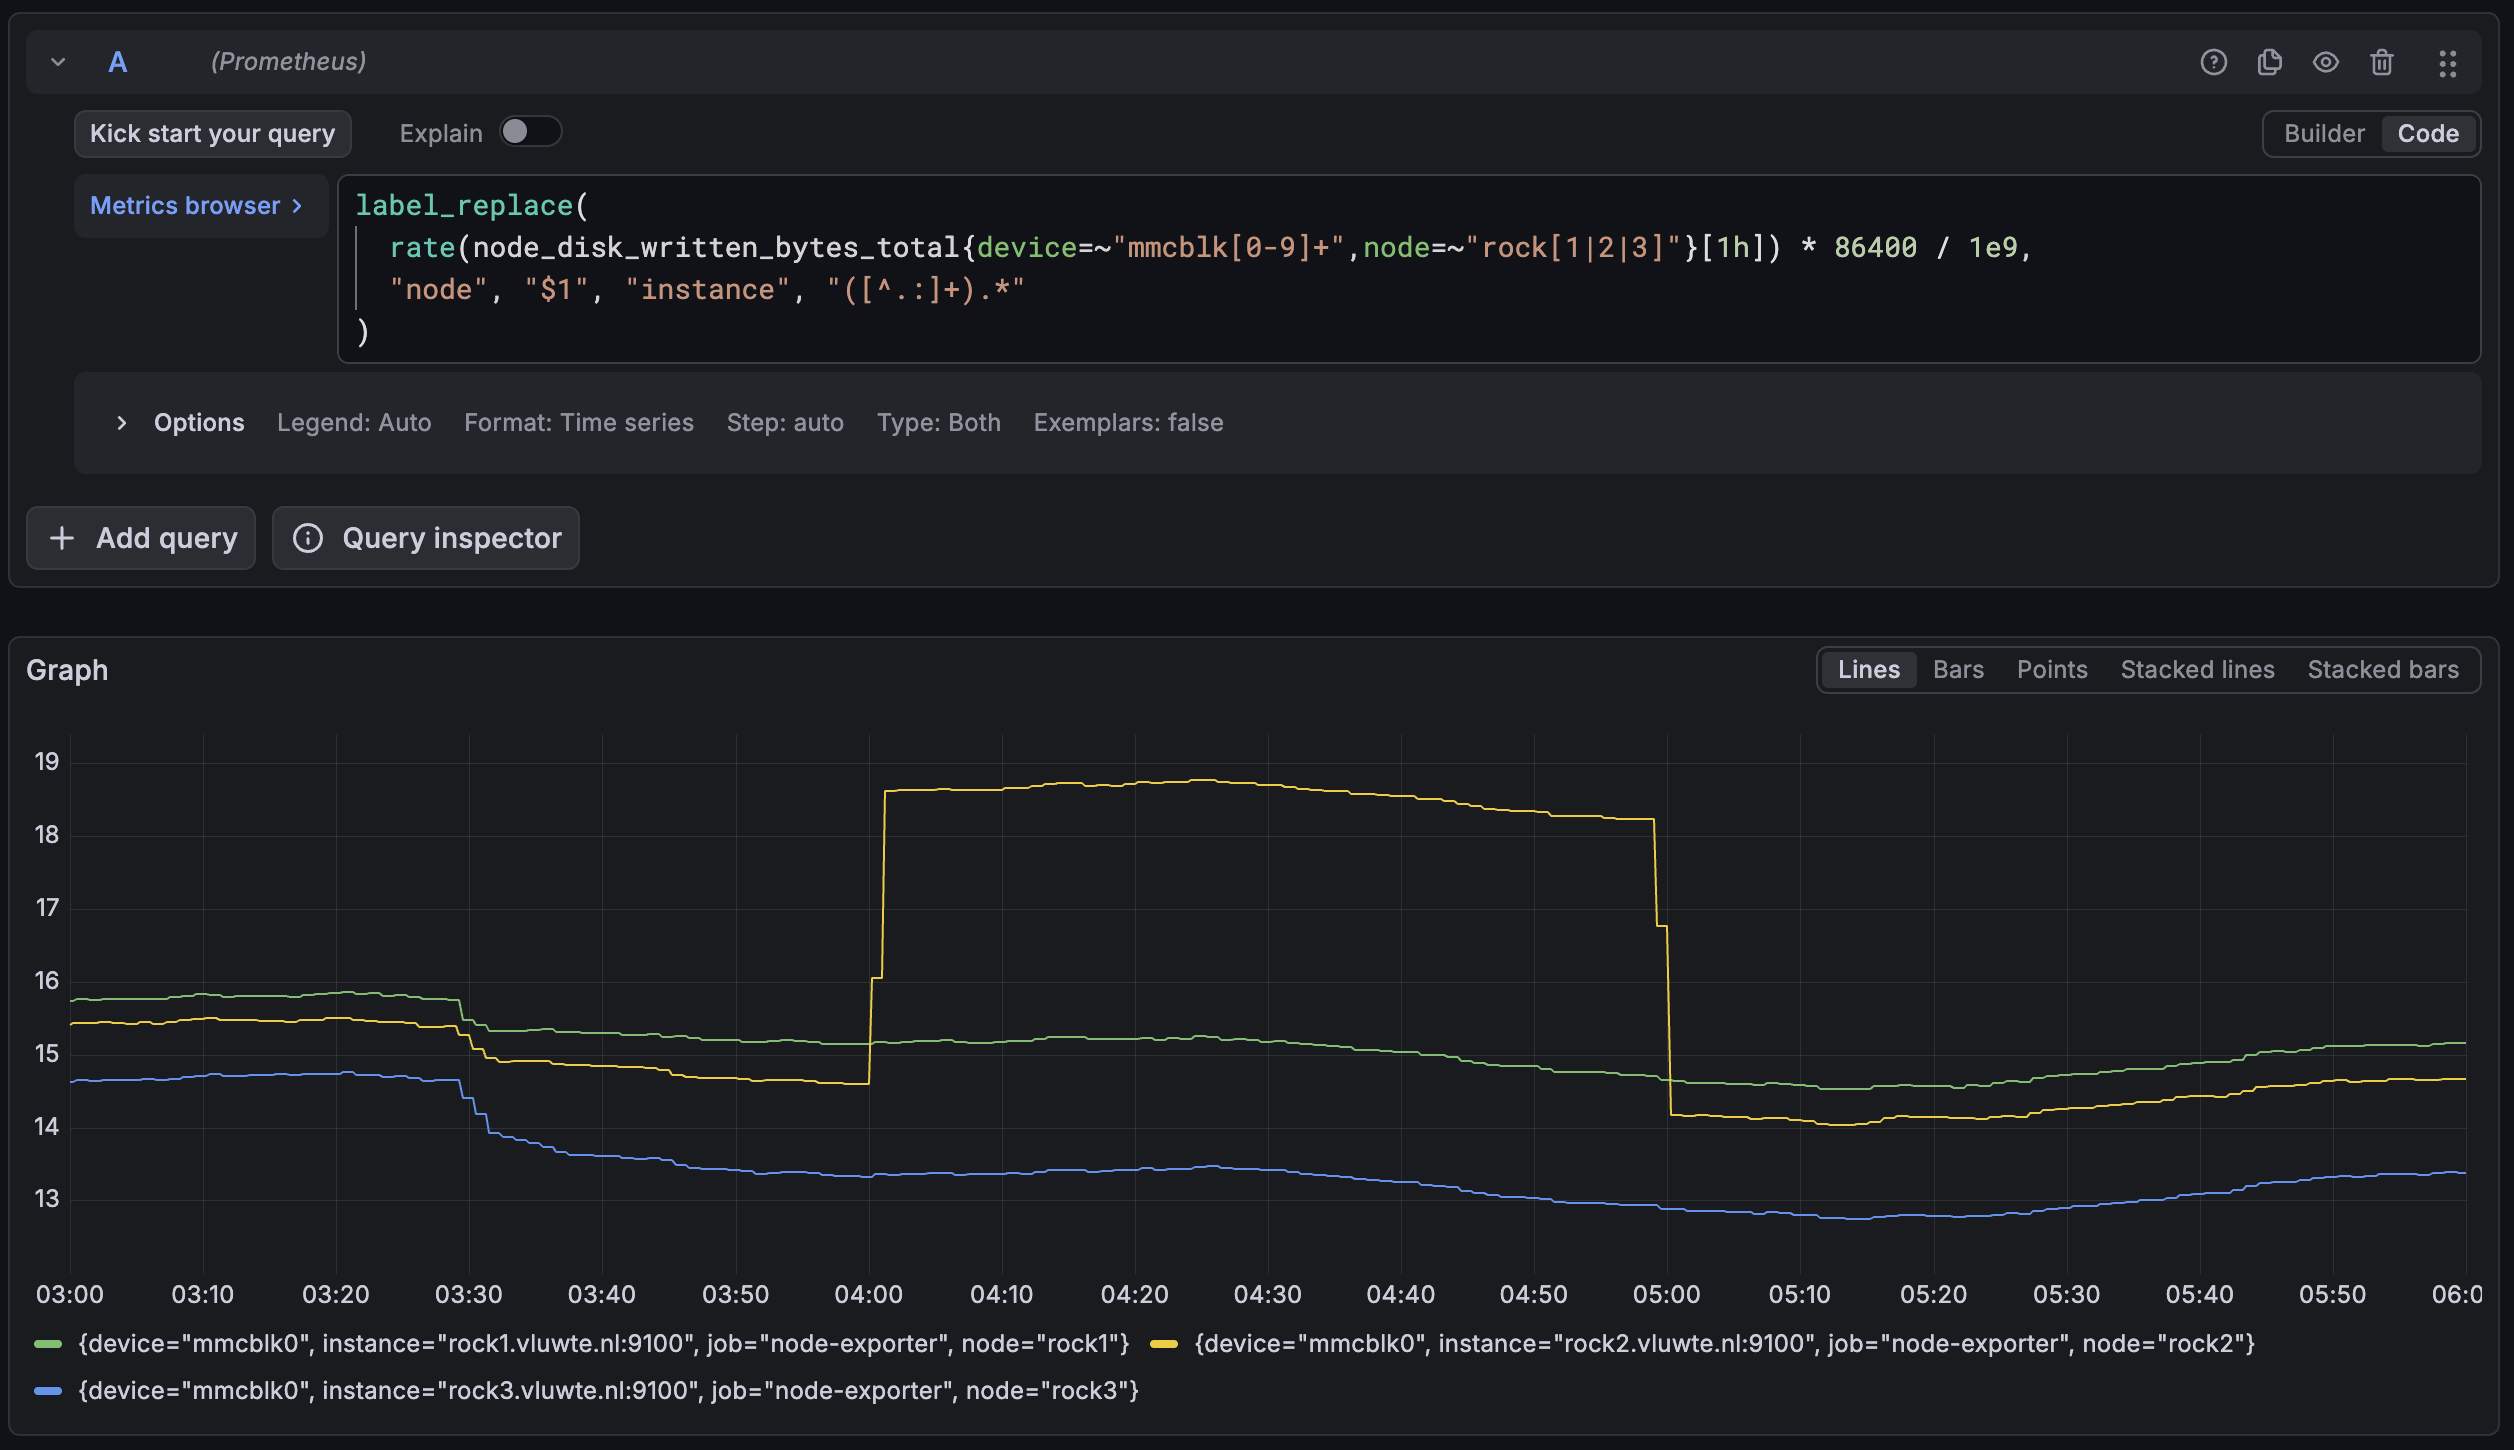Image resolution: width=2514 pixels, height=1450 pixels.
Task: Duplicate query A with copy icon
Action: tap(2269, 62)
